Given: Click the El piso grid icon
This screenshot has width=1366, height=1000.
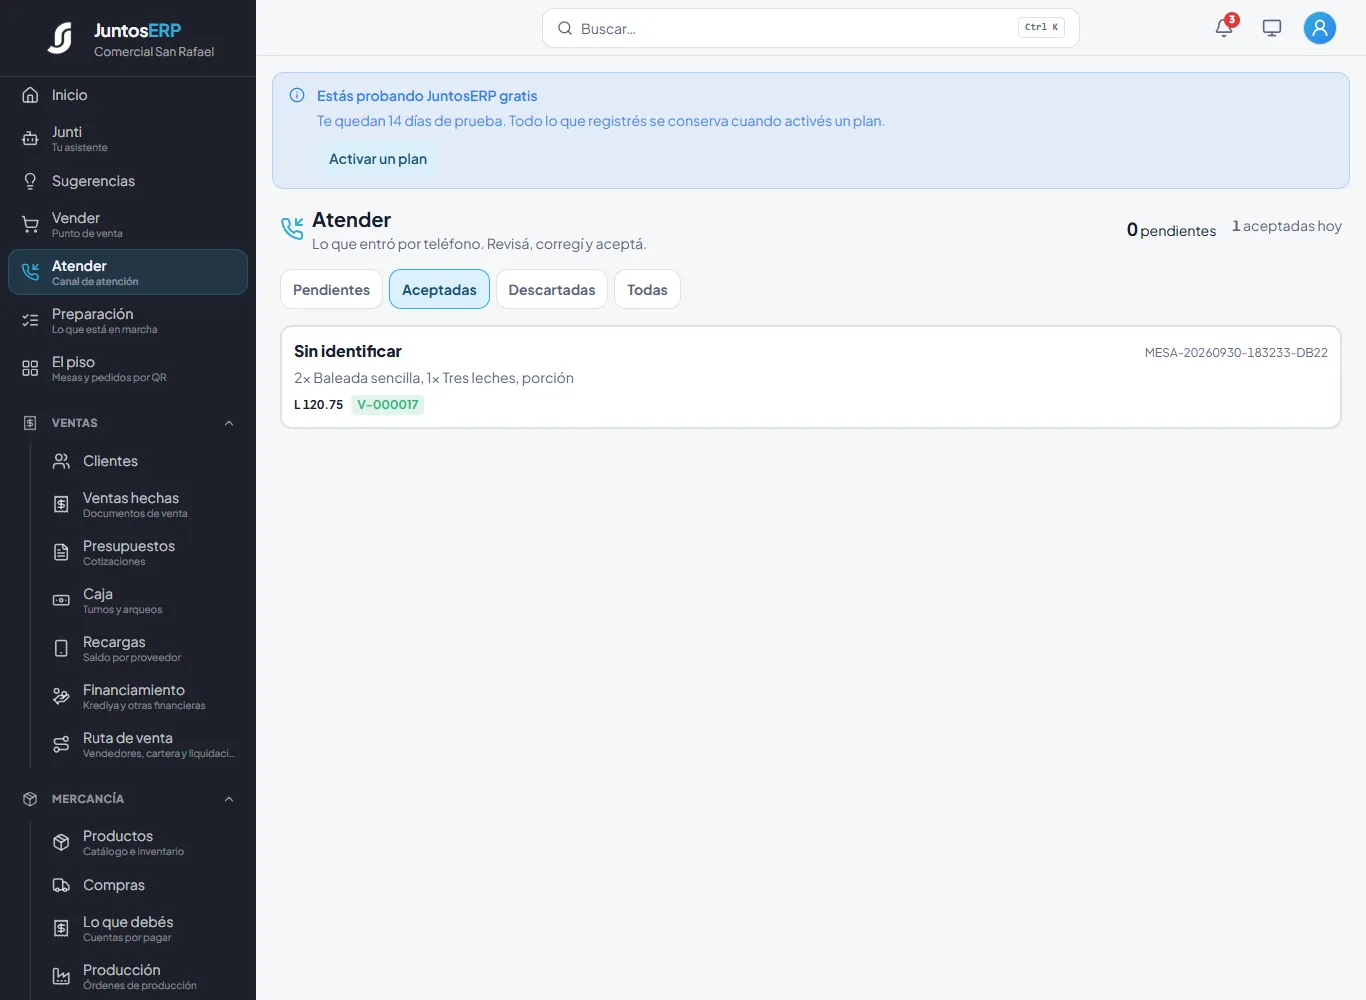Looking at the screenshot, I should 30,369.
